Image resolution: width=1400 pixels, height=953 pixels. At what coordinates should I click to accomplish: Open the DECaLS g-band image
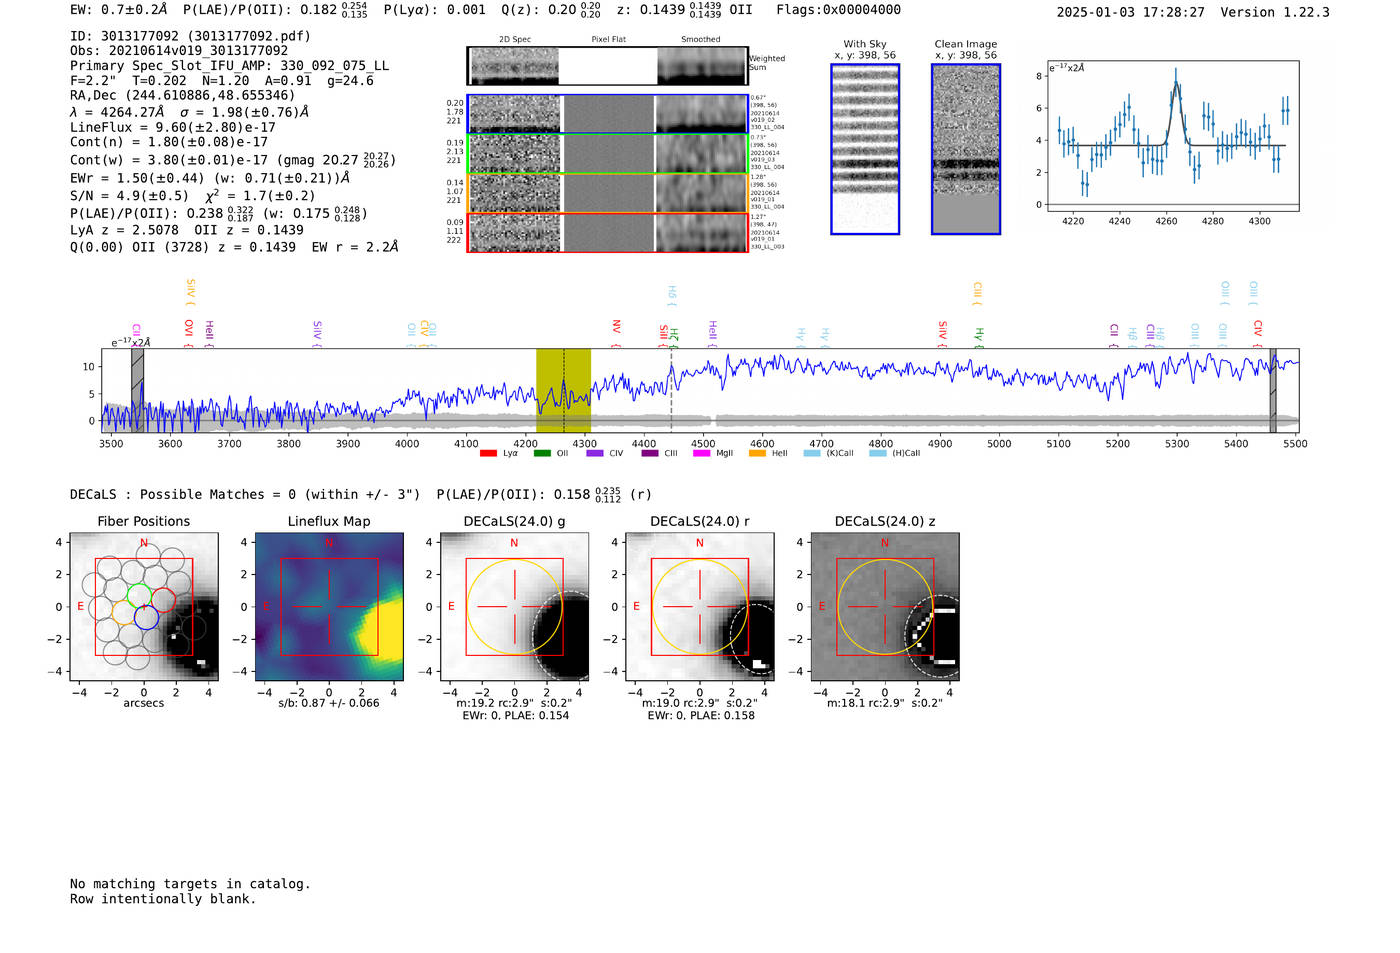[514, 606]
